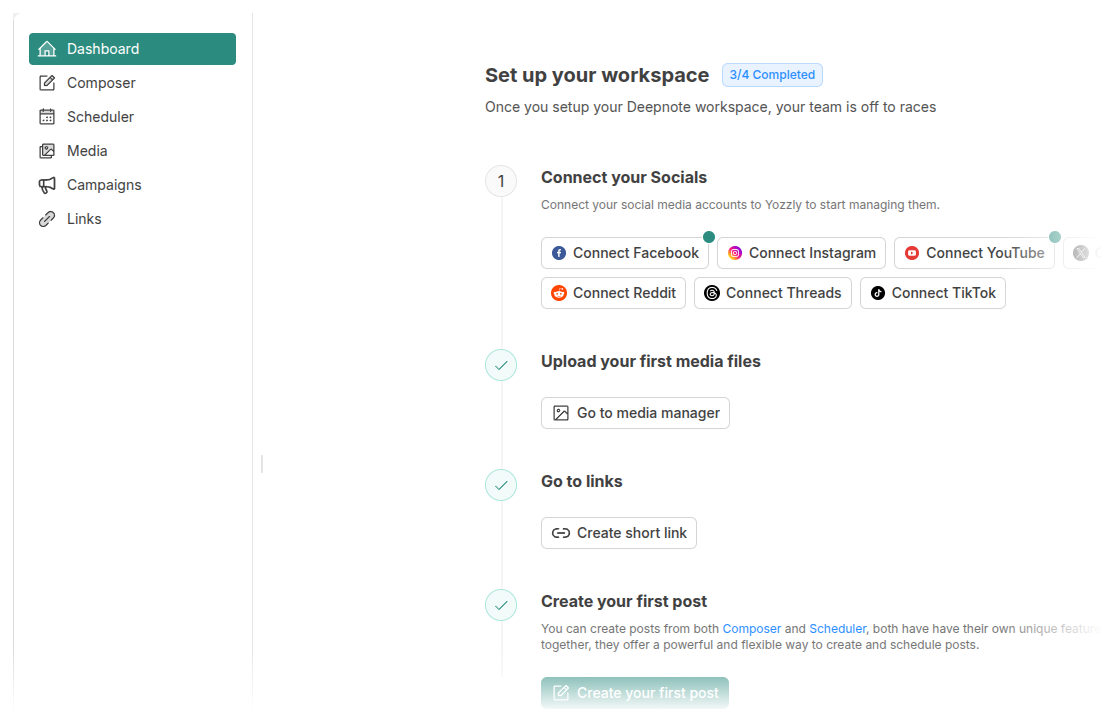Click the partially hidden X connect button
This screenshot has width=1103, height=713.
(x=1083, y=253)
